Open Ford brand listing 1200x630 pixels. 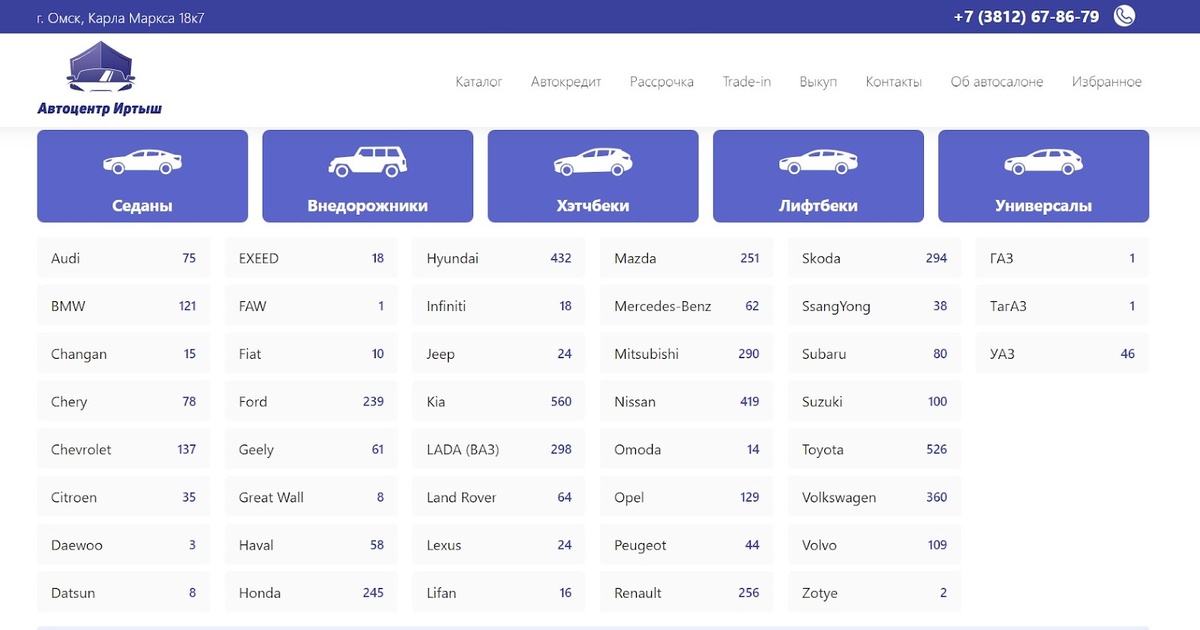(311, 402)
